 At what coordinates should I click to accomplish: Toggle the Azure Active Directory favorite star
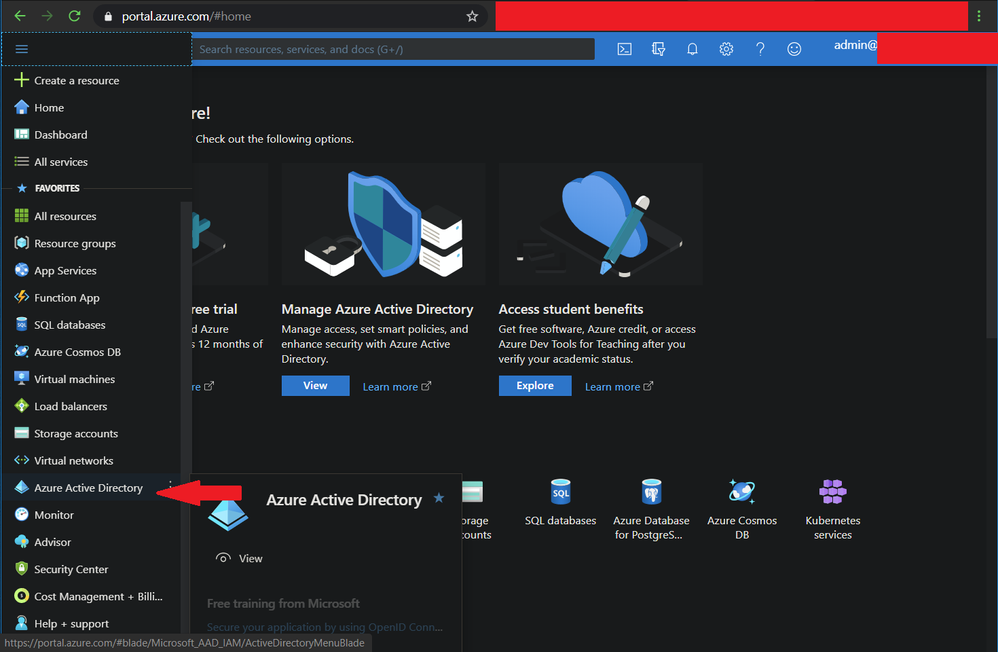pos(439,498)
